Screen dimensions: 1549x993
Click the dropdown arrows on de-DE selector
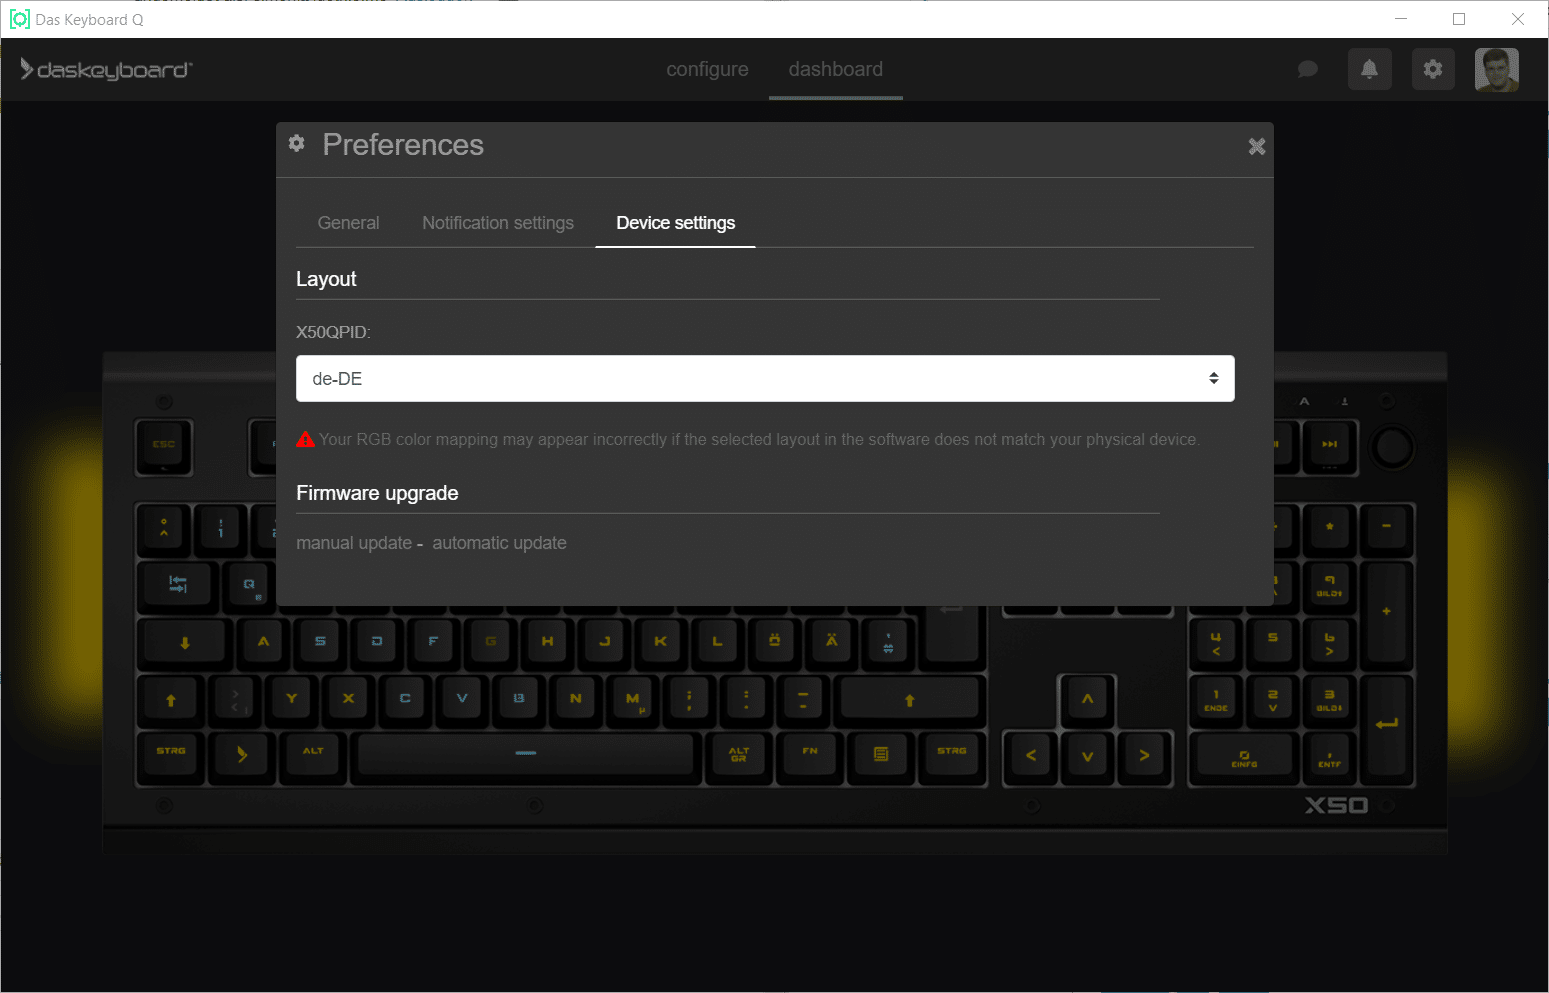click(1213, 379)
